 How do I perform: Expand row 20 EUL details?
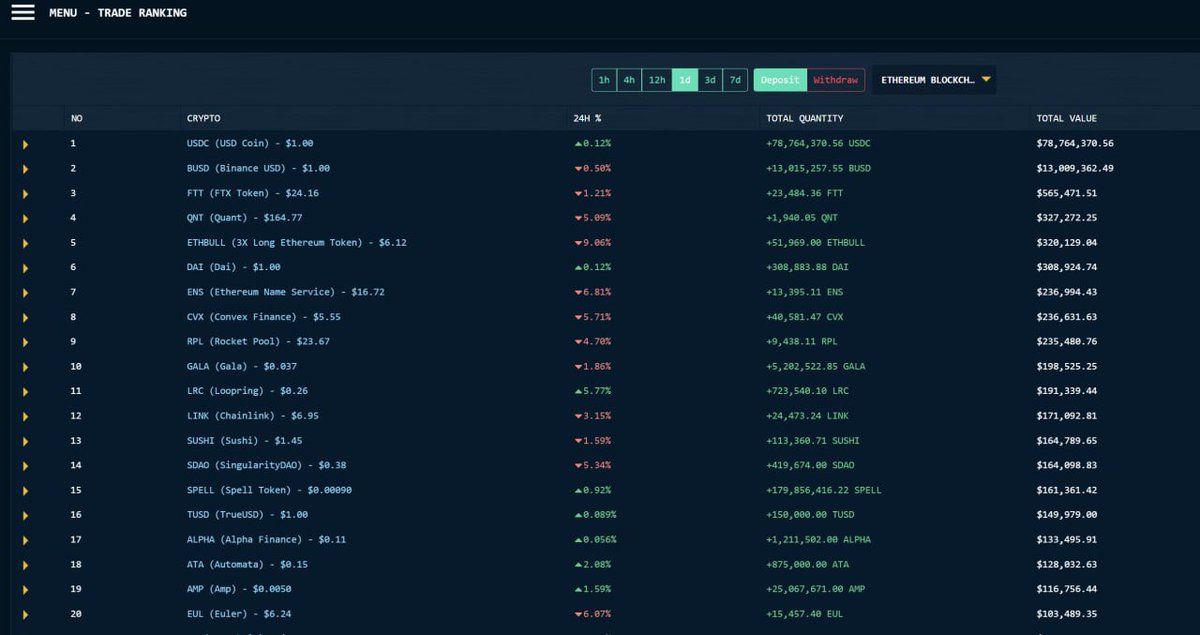[x=25, y=614]
